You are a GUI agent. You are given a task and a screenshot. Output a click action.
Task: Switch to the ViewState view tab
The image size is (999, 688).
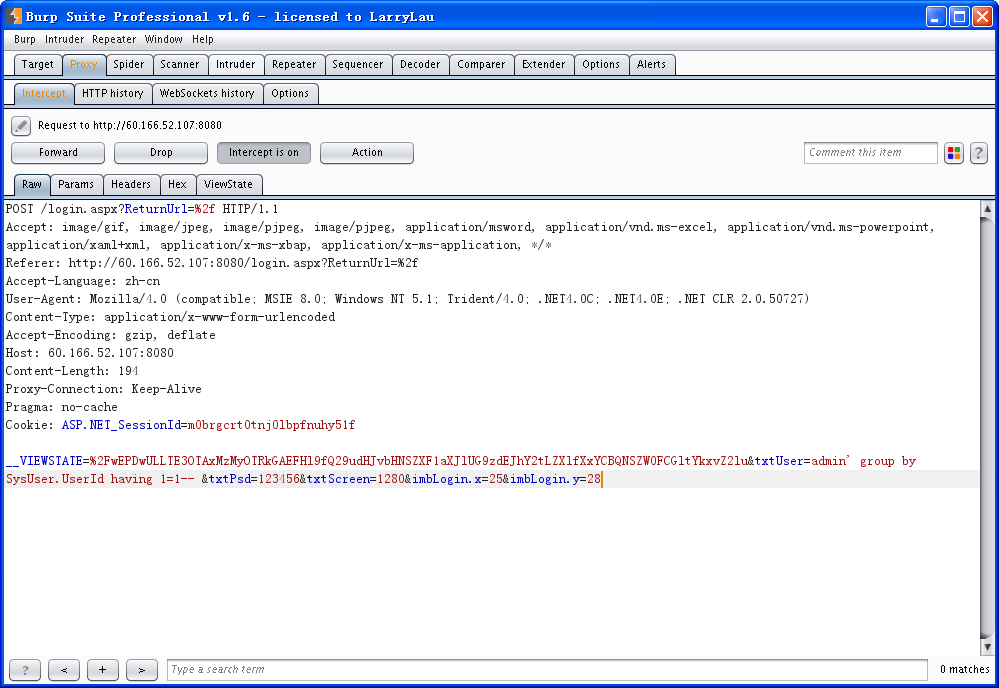coord(228,185)
